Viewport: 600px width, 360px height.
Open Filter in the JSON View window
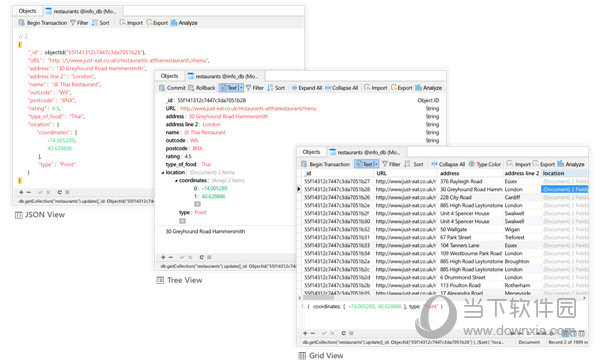79,23
